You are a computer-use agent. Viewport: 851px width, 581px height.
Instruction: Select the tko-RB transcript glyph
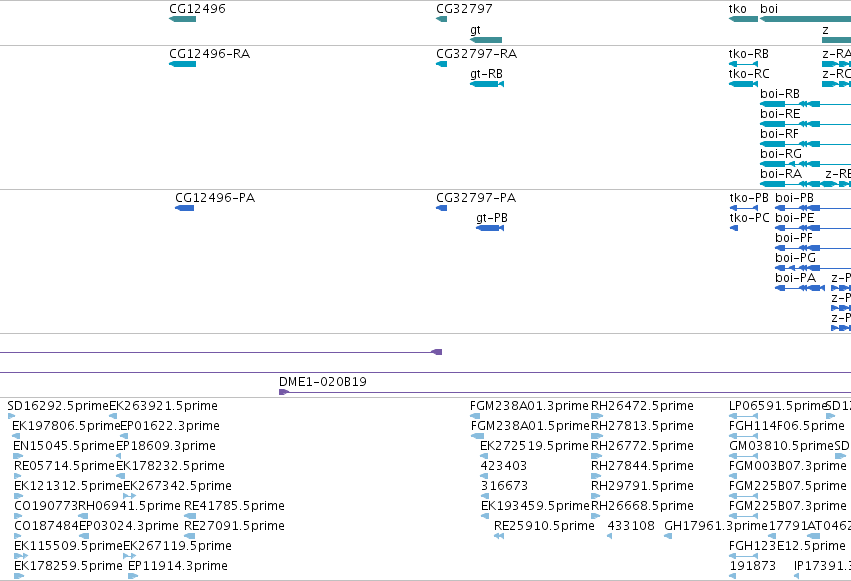pyautogui.click(x=743, y=64)
